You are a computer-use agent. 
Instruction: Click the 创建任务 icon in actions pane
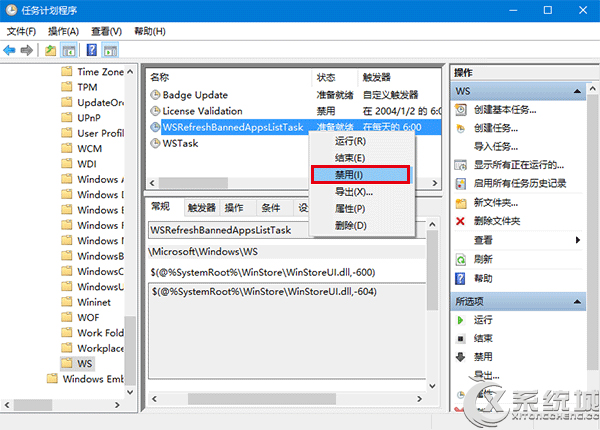[x=461, y=129]
